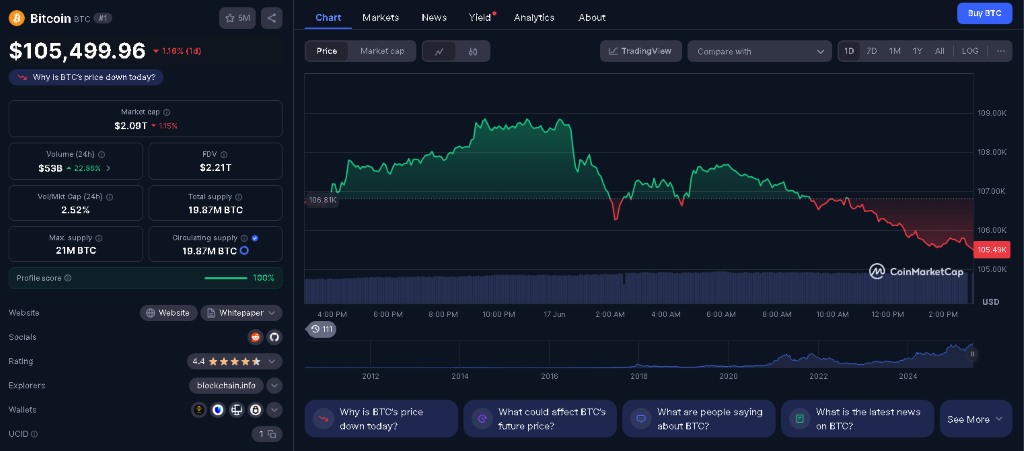1024x451 pixels.
Task: Toggle chart to Market cap view
Action: (x=382, y=51)
